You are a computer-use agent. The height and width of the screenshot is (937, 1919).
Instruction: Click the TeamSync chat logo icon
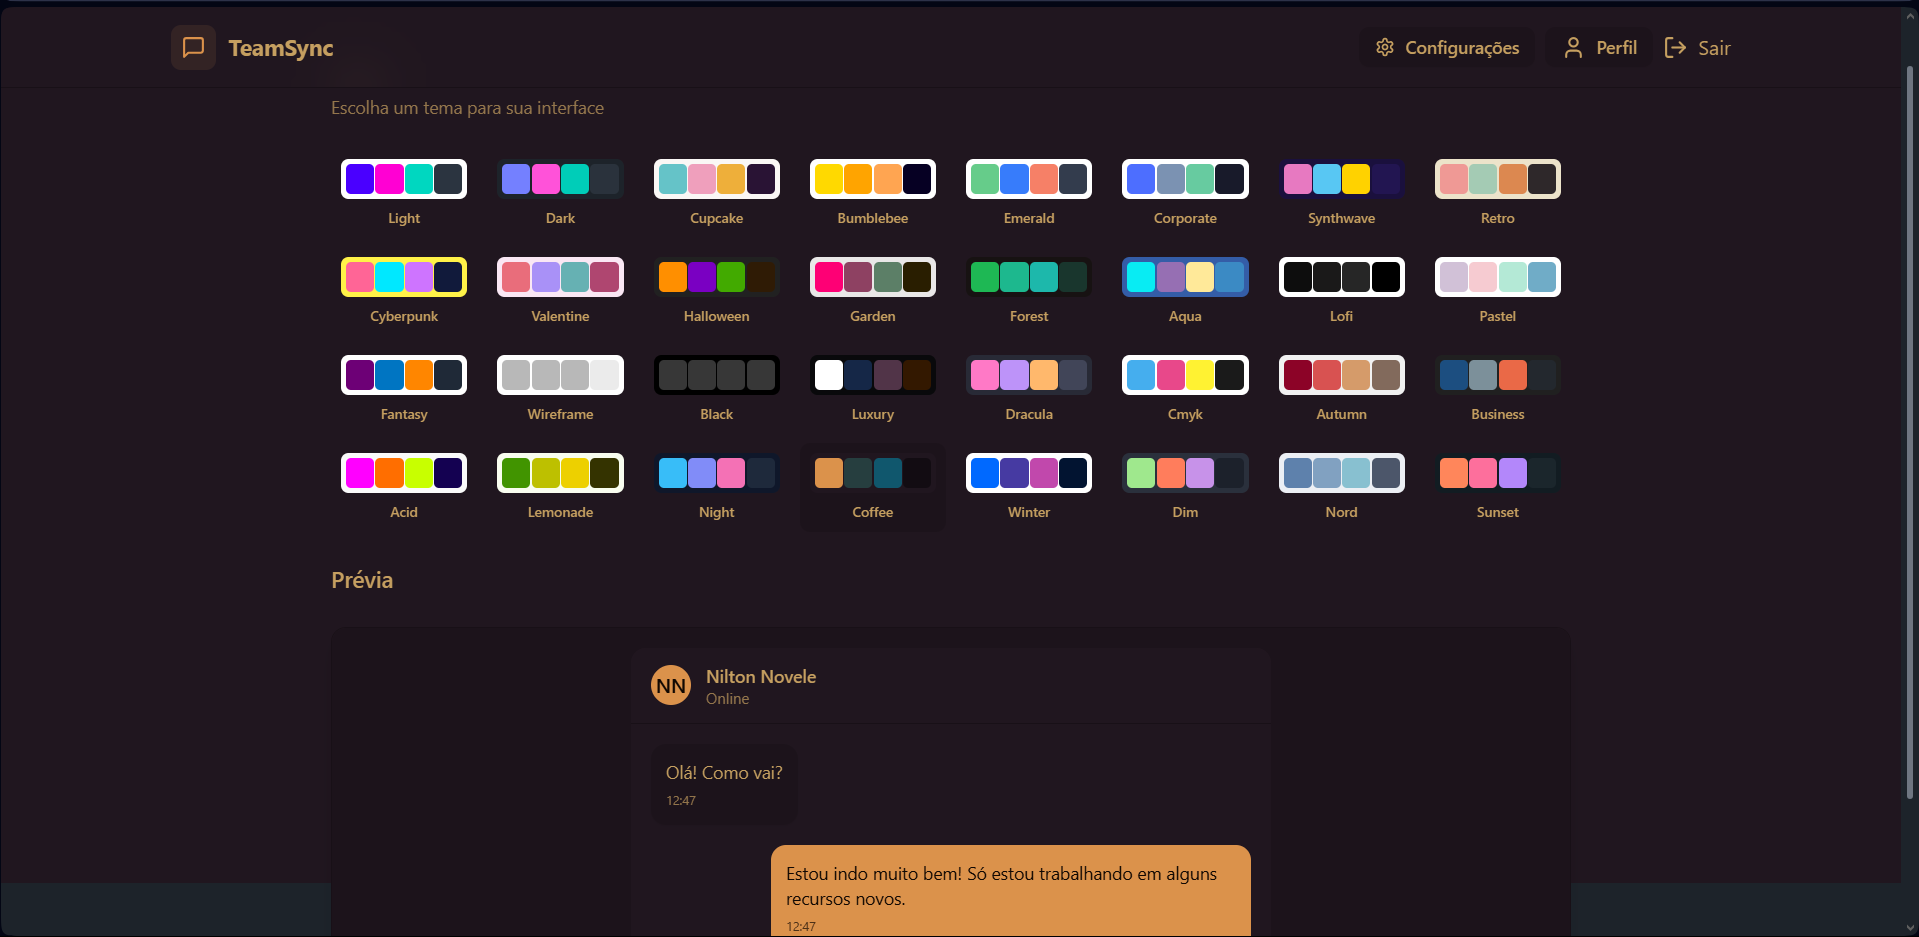tap(193, 47)
